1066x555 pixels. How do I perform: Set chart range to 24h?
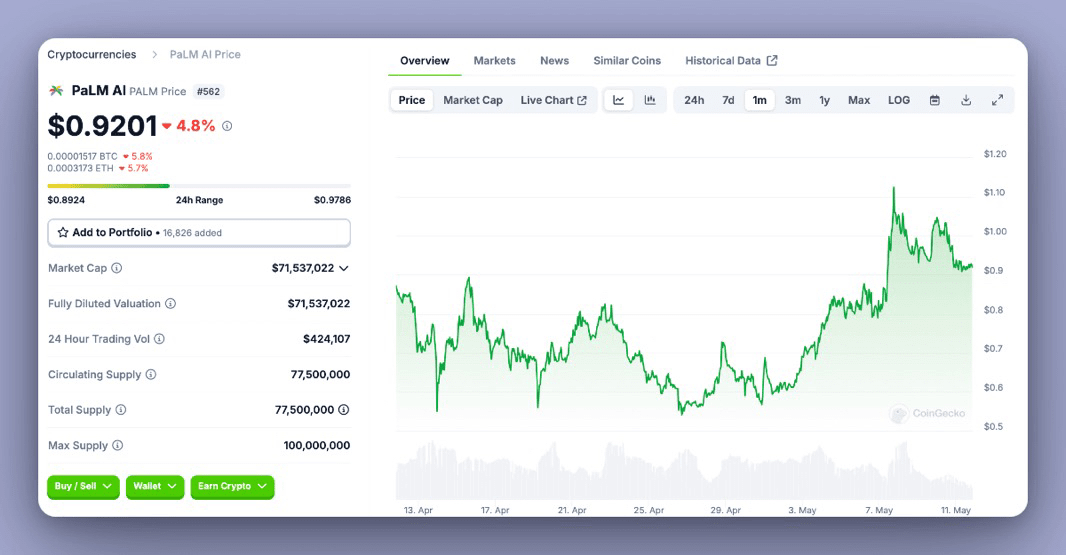pos(694,100)
